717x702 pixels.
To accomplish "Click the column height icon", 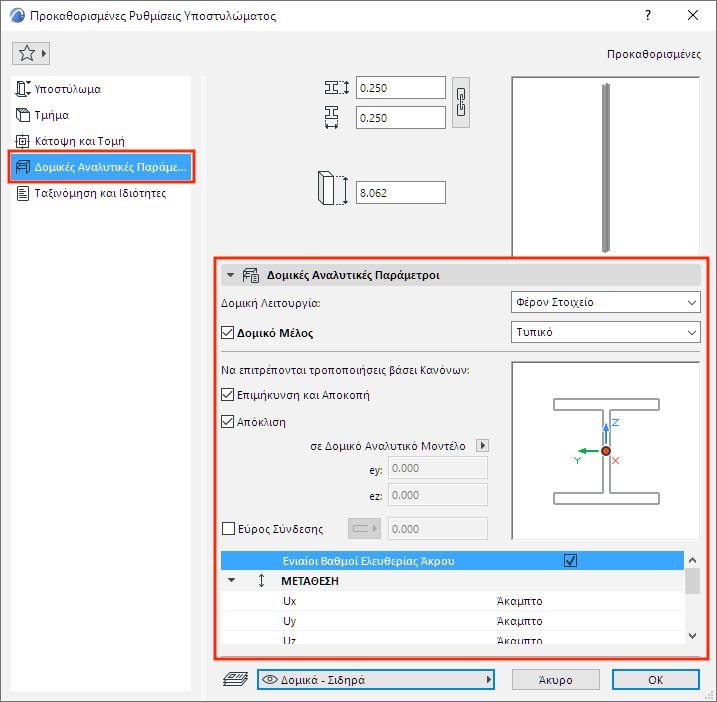I will coord(332,188).
